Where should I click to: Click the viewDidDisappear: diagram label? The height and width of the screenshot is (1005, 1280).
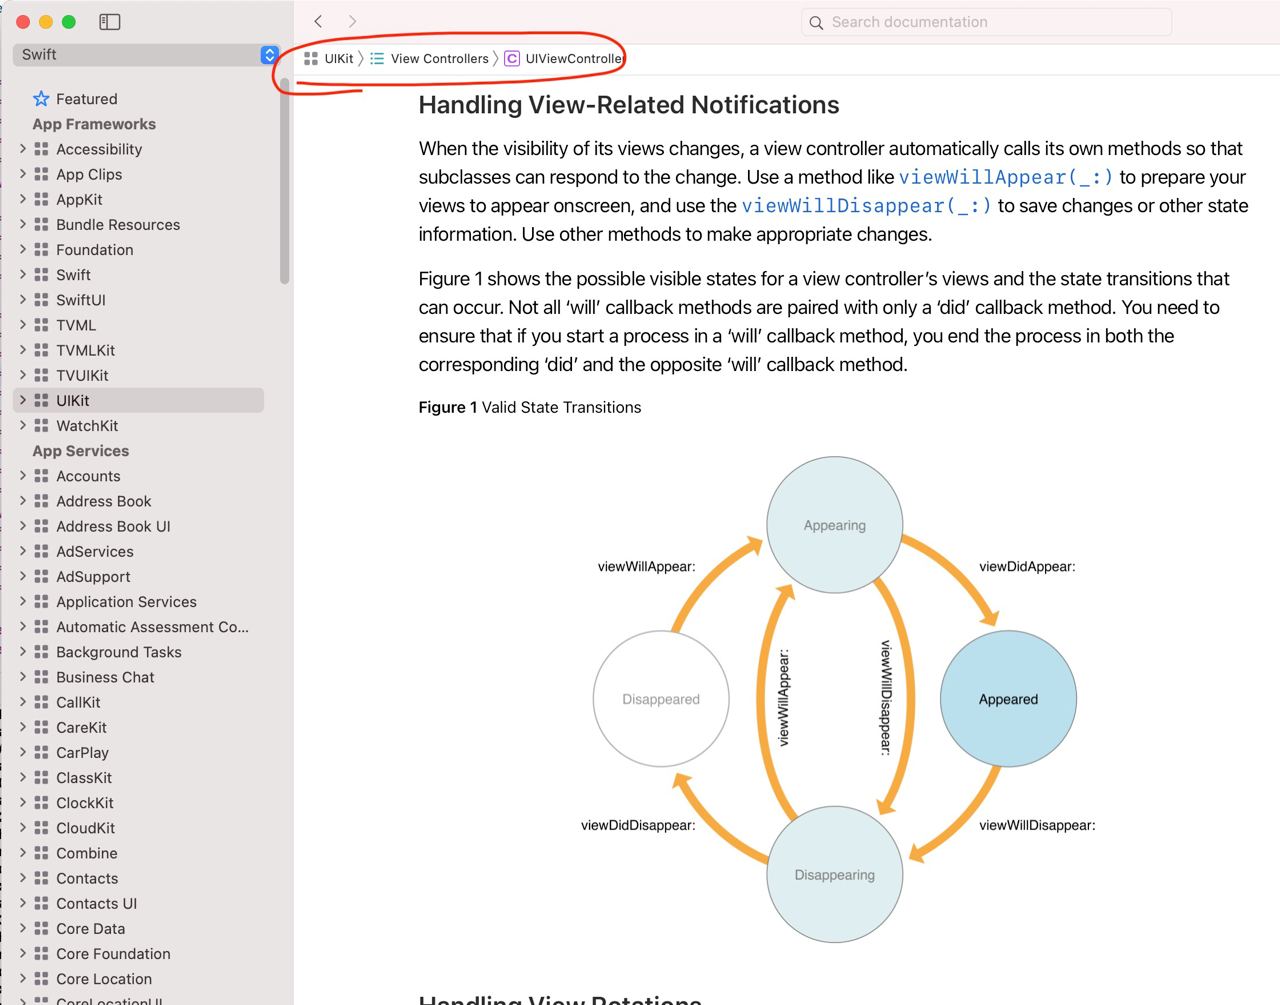tap(638, 825)
